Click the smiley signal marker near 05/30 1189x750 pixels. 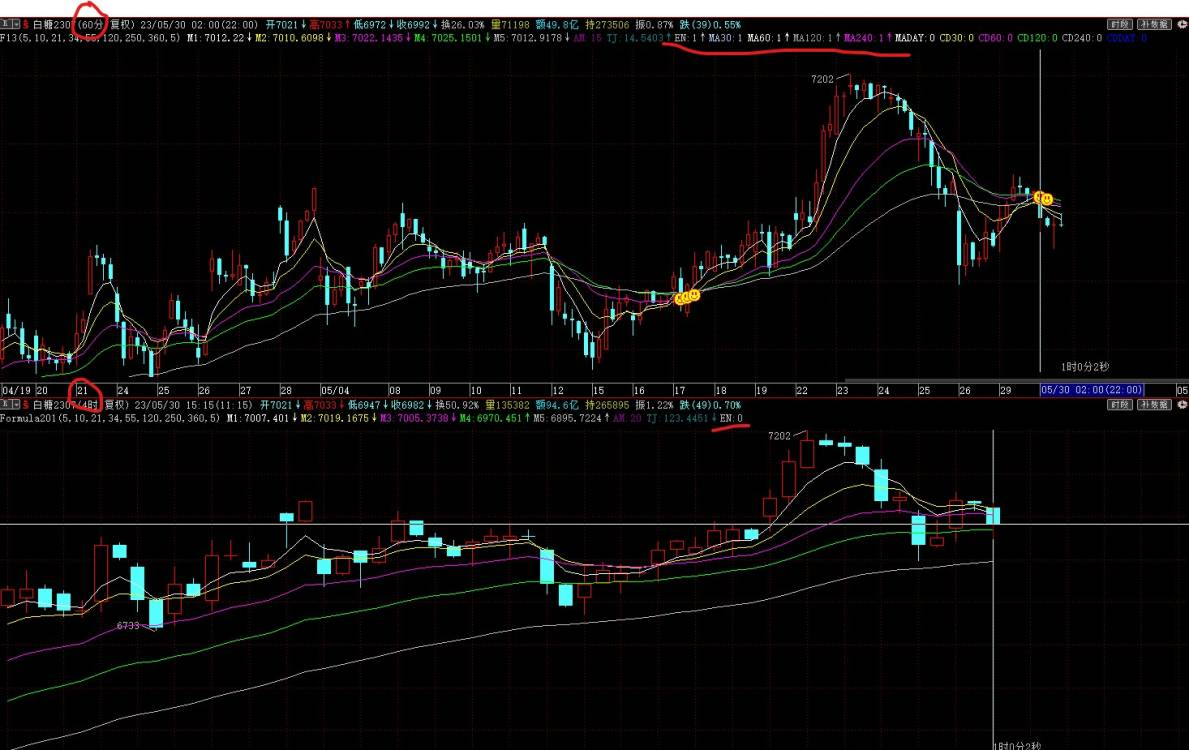[1043, 198]
